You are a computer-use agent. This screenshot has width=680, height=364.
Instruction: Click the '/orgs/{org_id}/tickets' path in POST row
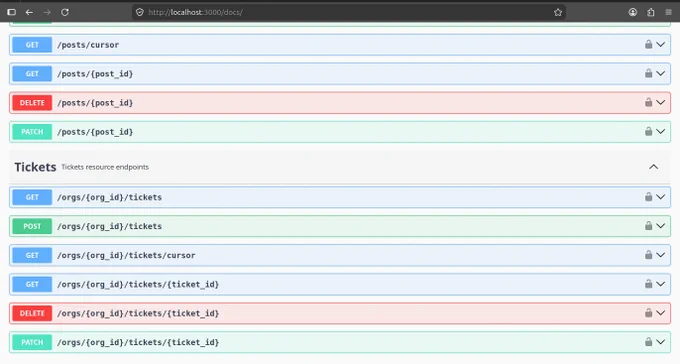coord(109,226)
